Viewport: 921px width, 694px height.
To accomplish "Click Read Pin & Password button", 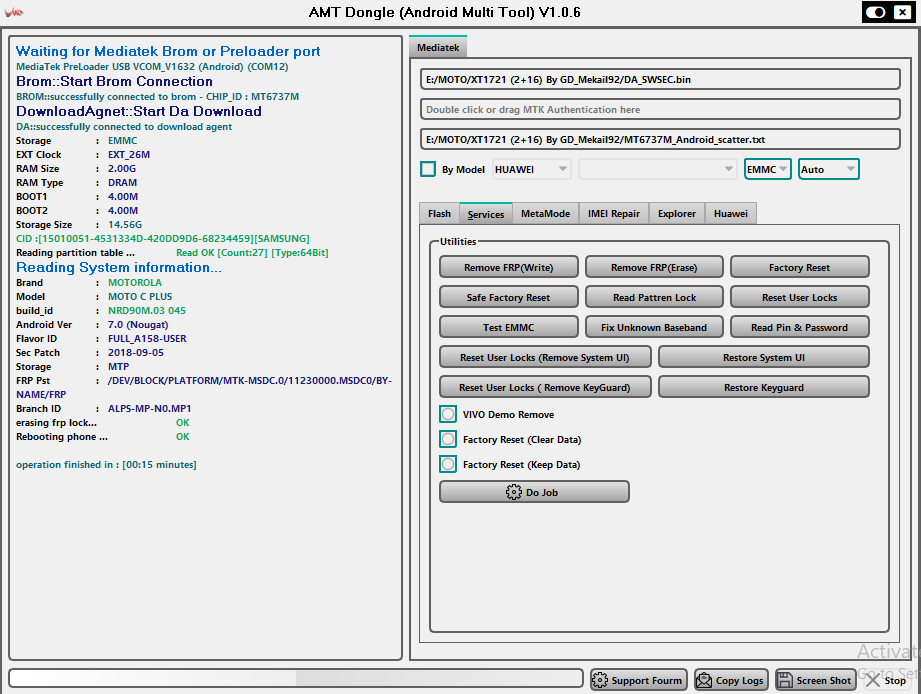I will click(799, 327).
